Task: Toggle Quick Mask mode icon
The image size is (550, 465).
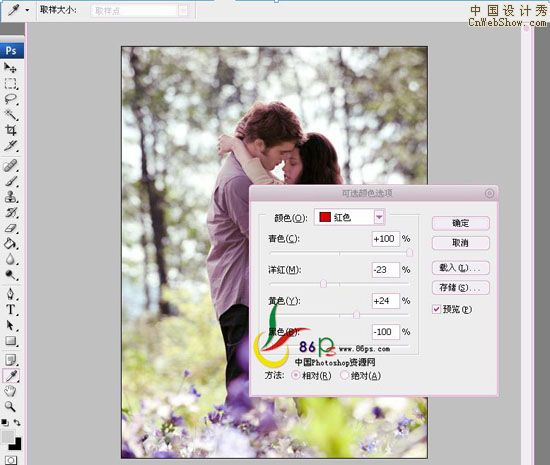Action: tap(11, 460)
